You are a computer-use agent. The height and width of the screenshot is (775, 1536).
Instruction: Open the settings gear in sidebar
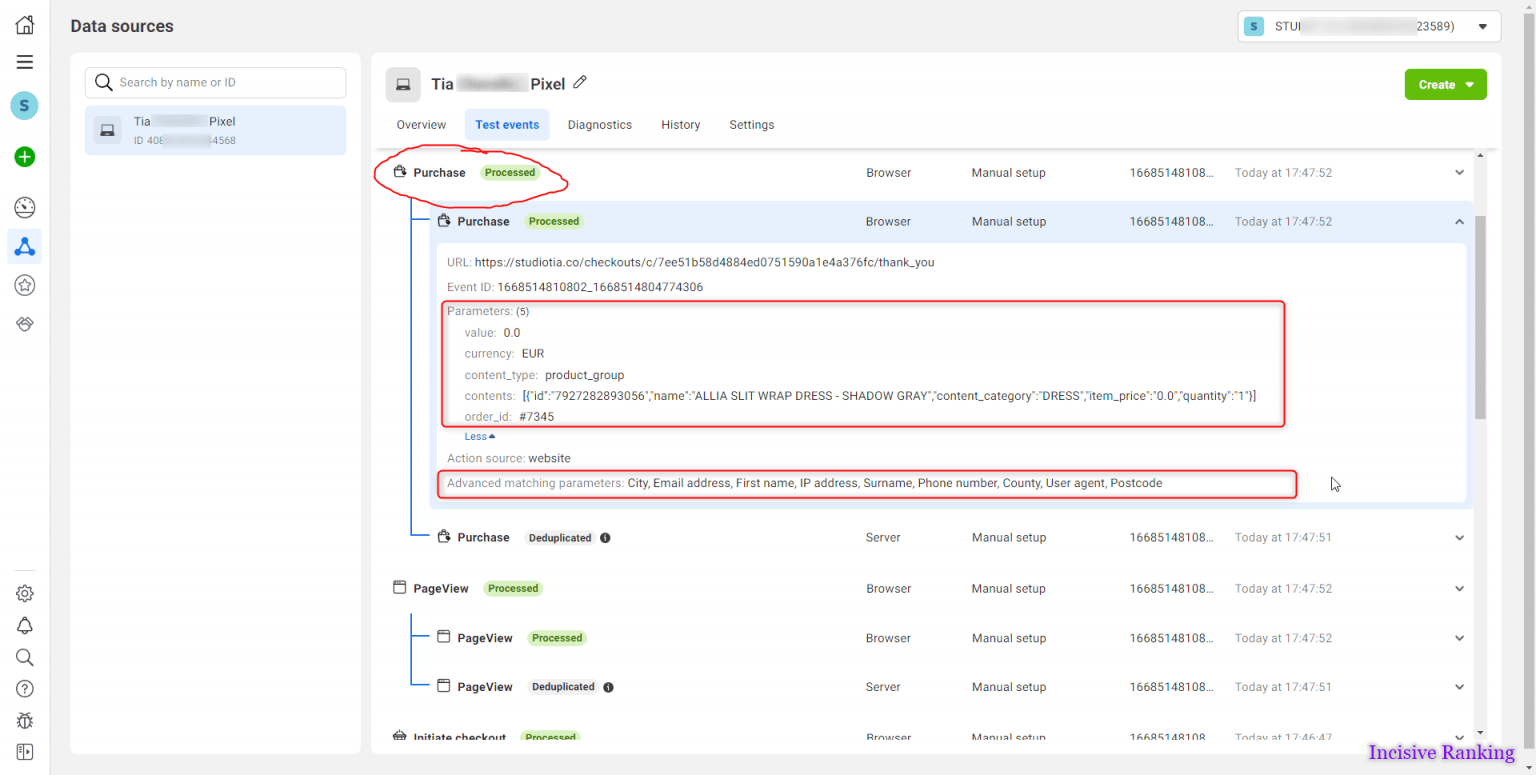point(25,593)
